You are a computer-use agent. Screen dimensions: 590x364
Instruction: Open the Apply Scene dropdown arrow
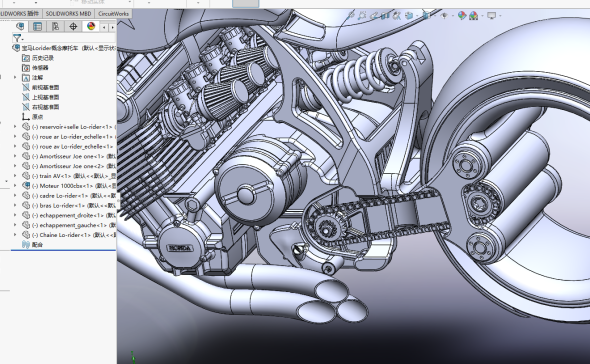[482, 15]
